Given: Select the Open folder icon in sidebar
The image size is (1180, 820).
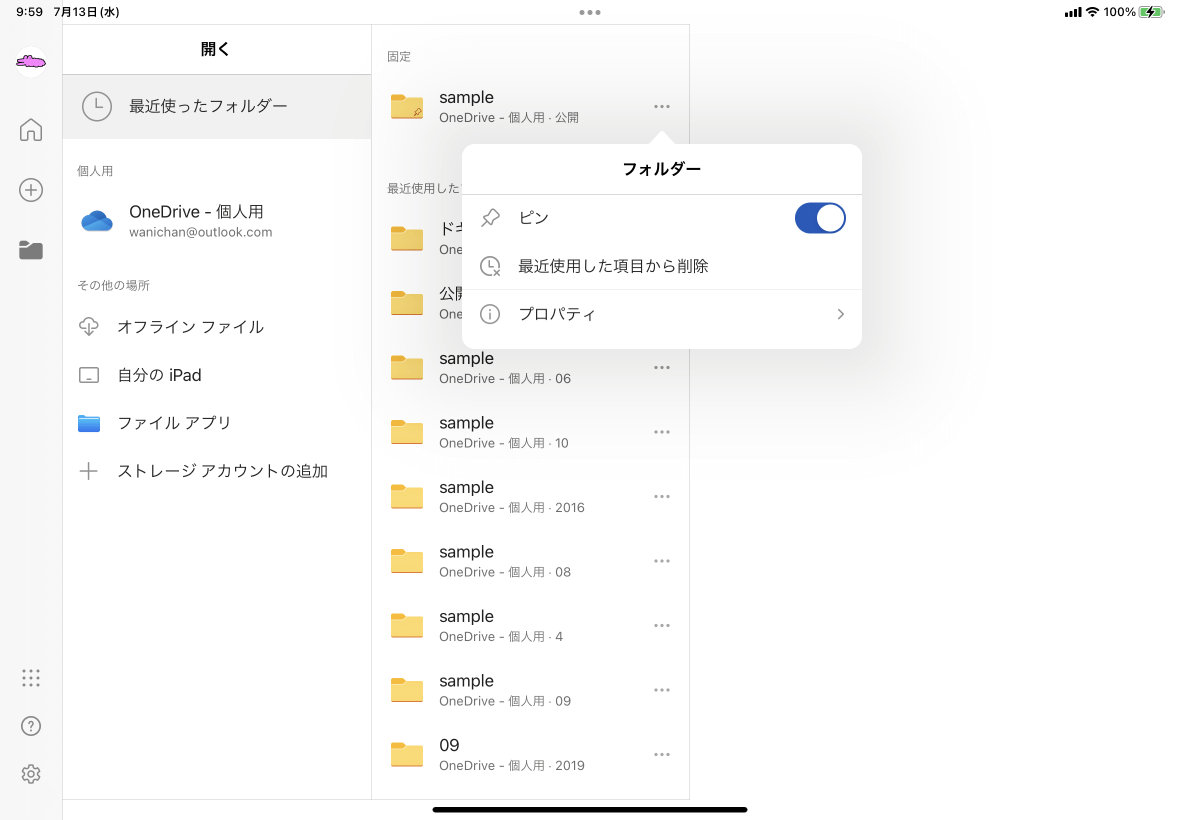Looking at the screenshot, I should coord(31,251).
